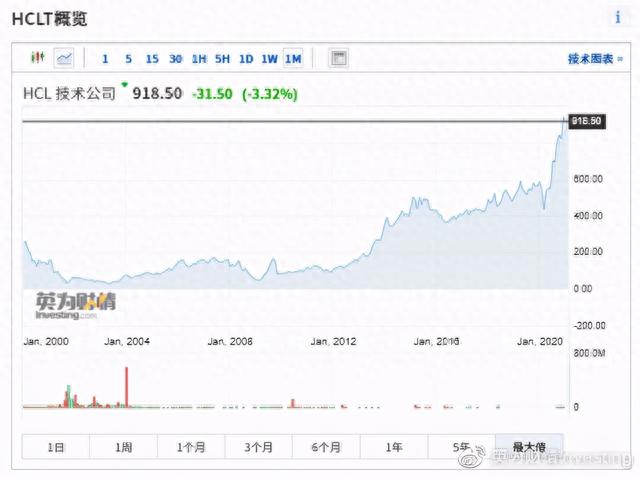Select the 1H interval

tap(199, 59)
